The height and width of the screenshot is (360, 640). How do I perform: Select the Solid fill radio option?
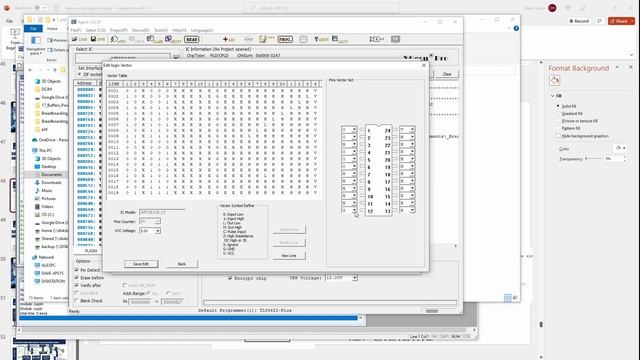coord(558,106)
